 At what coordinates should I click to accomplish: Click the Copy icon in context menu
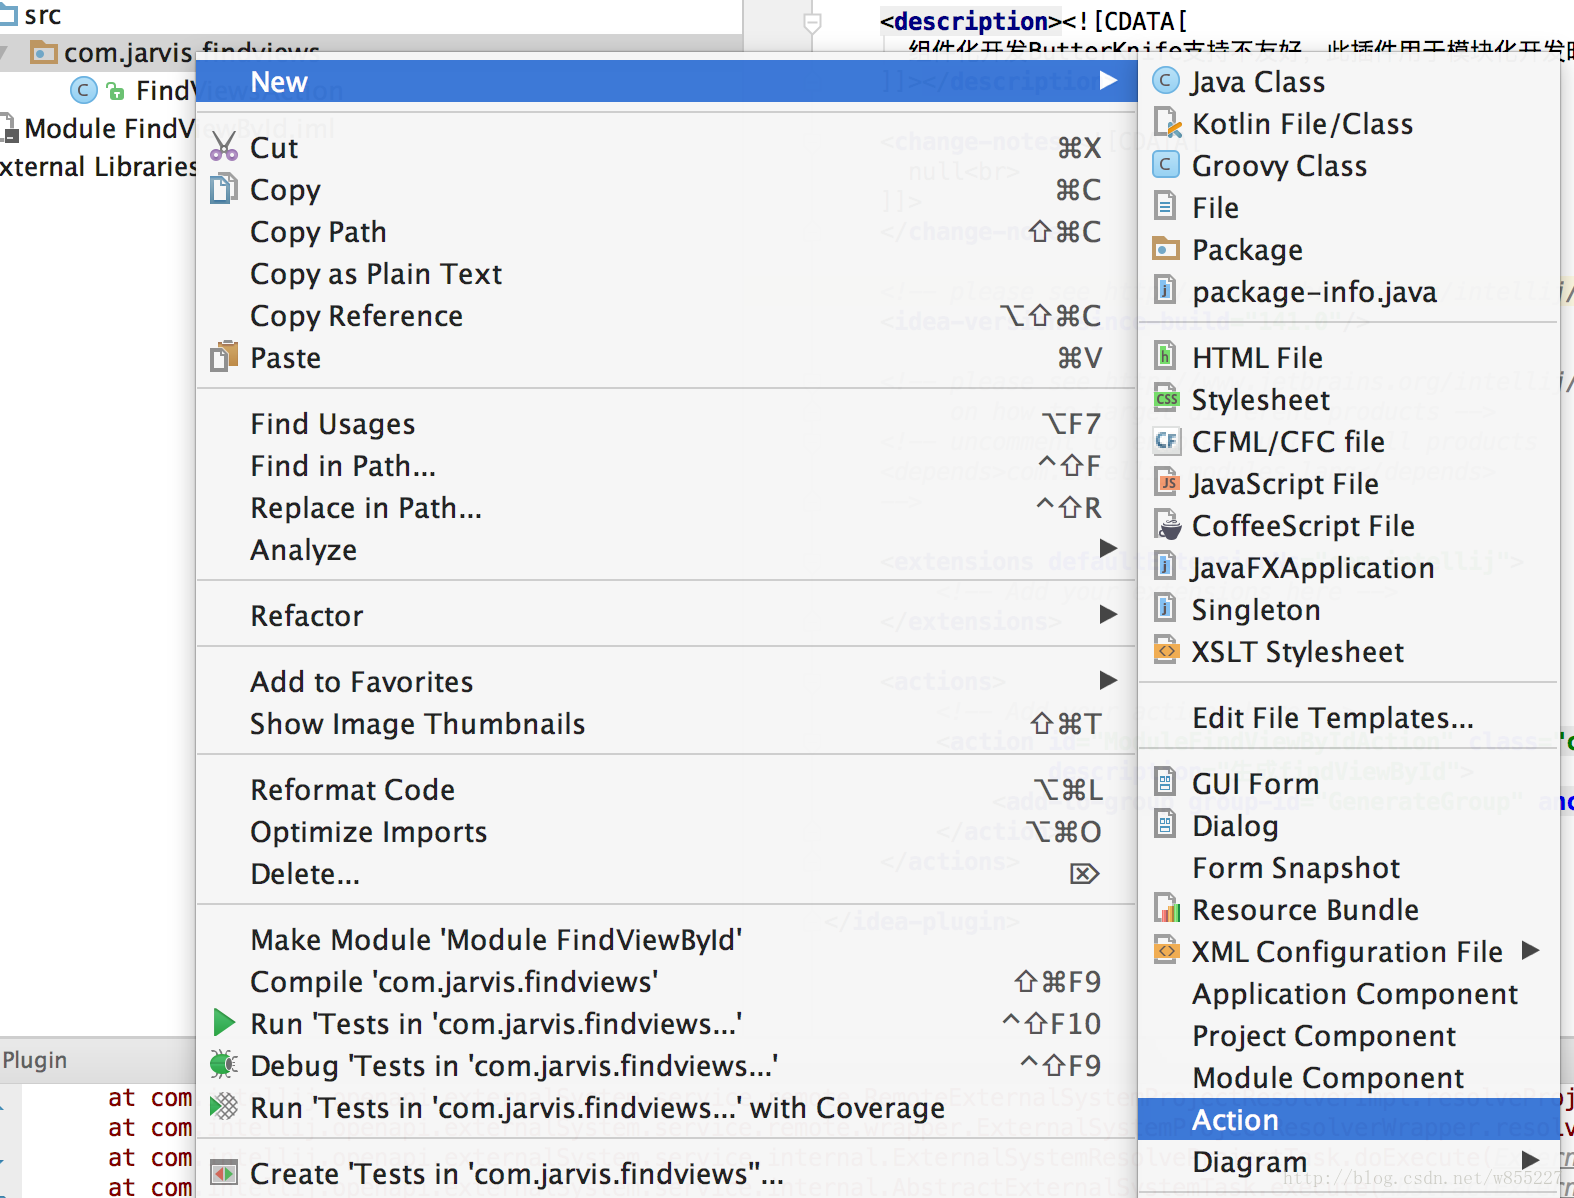[224, 189]
